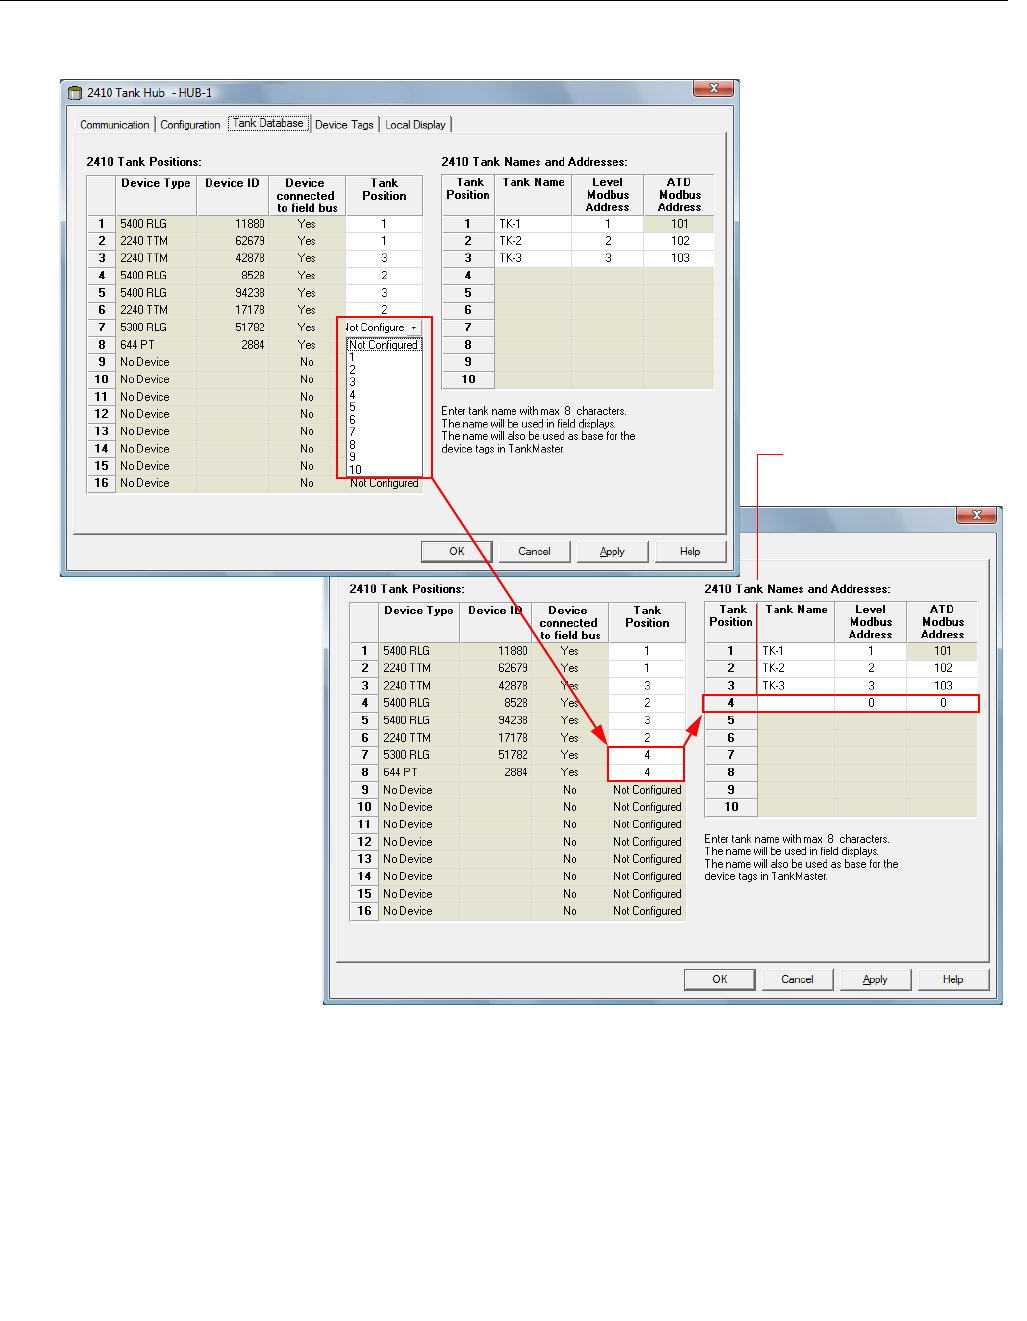Image resolution: width=1027 pixels, height=1321 pixels.
Task: Click the 2410 Tank Hub window title icon
Action: [x=74, y=93]
